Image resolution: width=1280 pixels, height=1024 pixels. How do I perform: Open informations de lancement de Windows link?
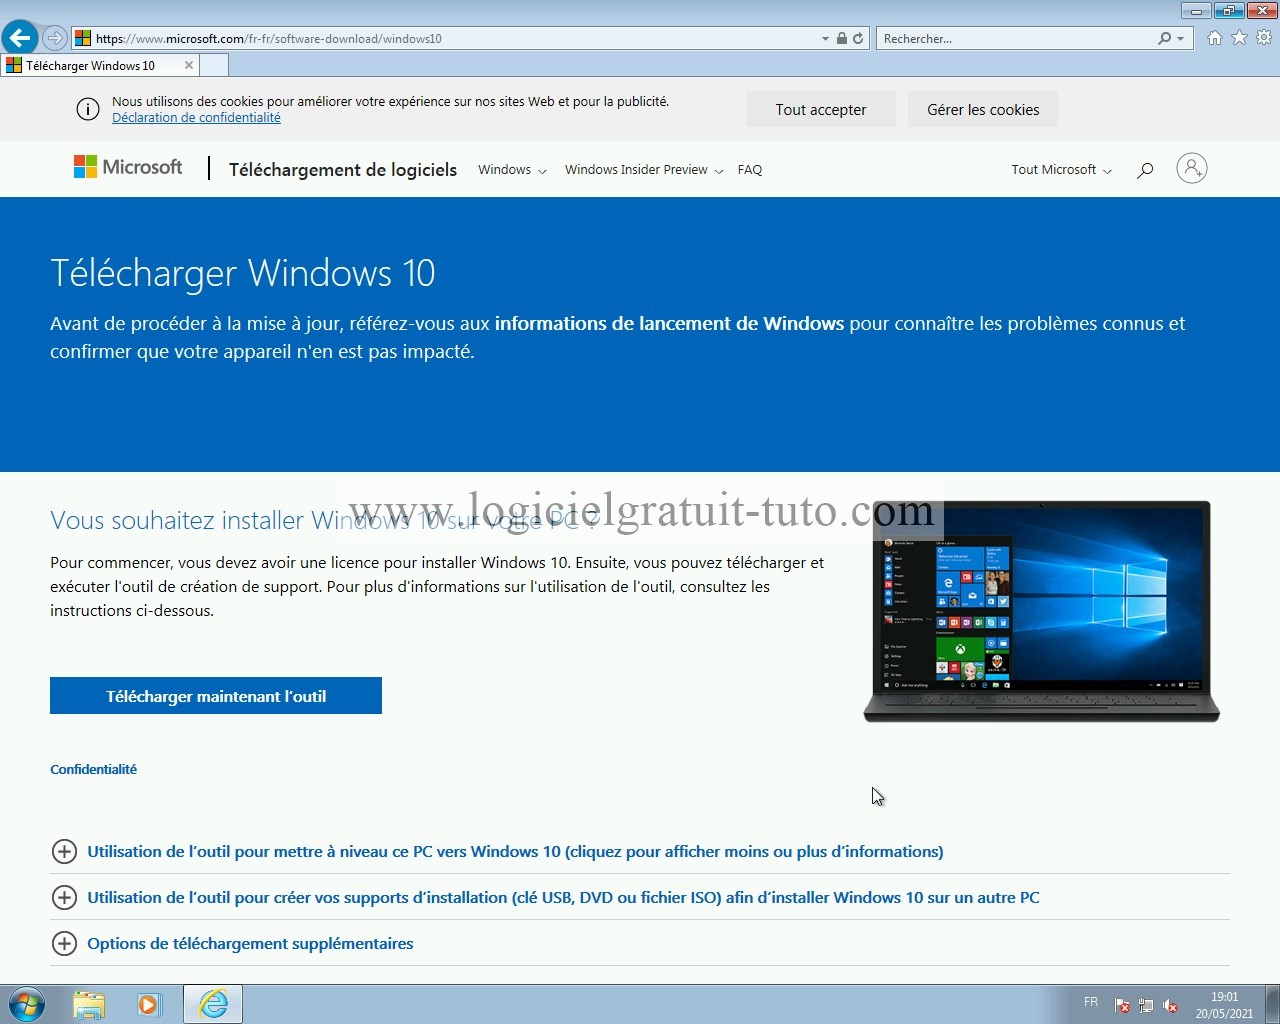[669, 323]
